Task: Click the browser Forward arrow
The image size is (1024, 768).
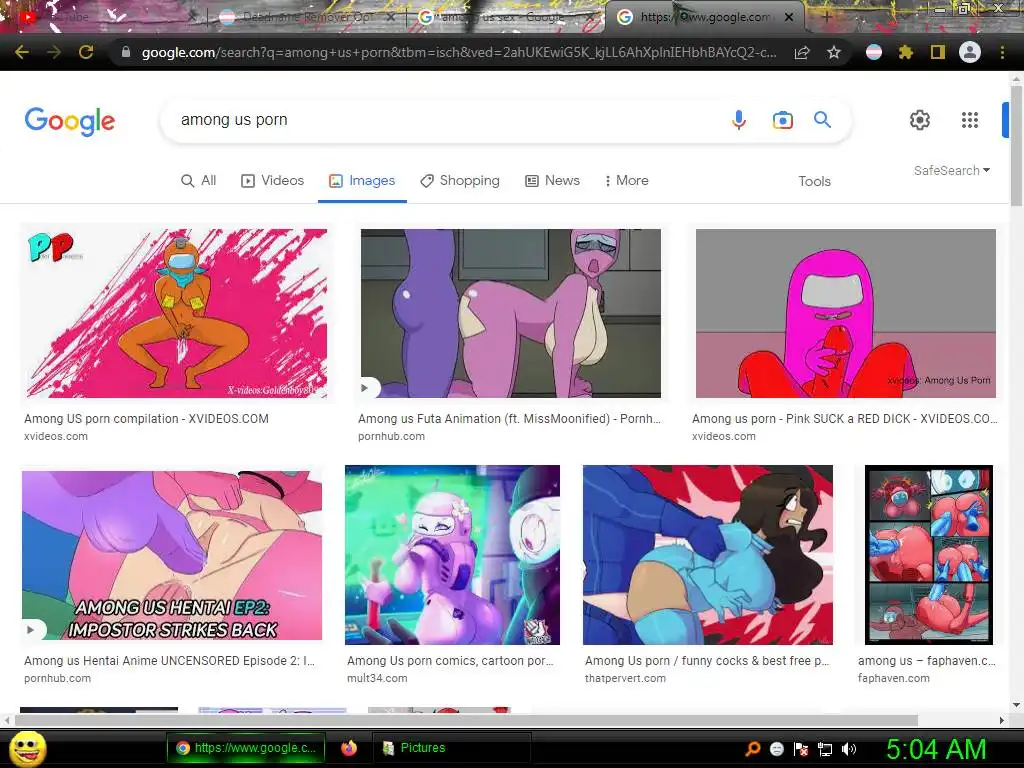Action: tap(54, 52)
